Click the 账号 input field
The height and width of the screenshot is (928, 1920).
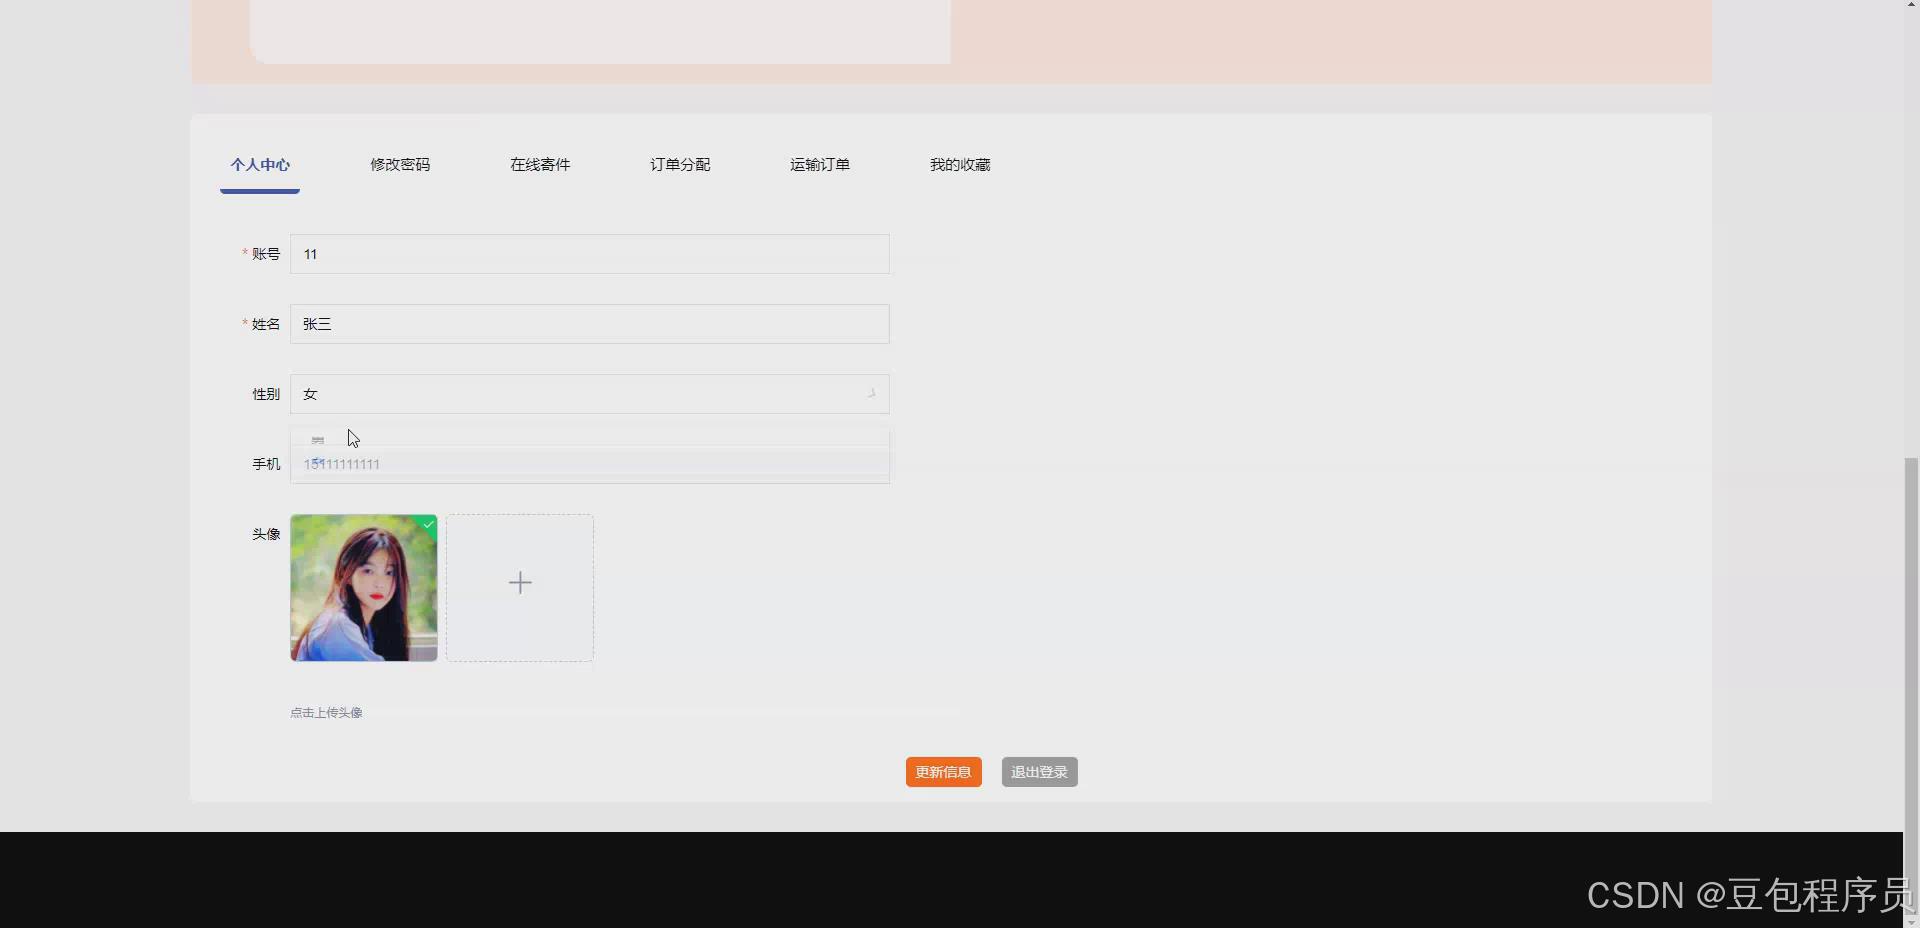coord(590,254)
